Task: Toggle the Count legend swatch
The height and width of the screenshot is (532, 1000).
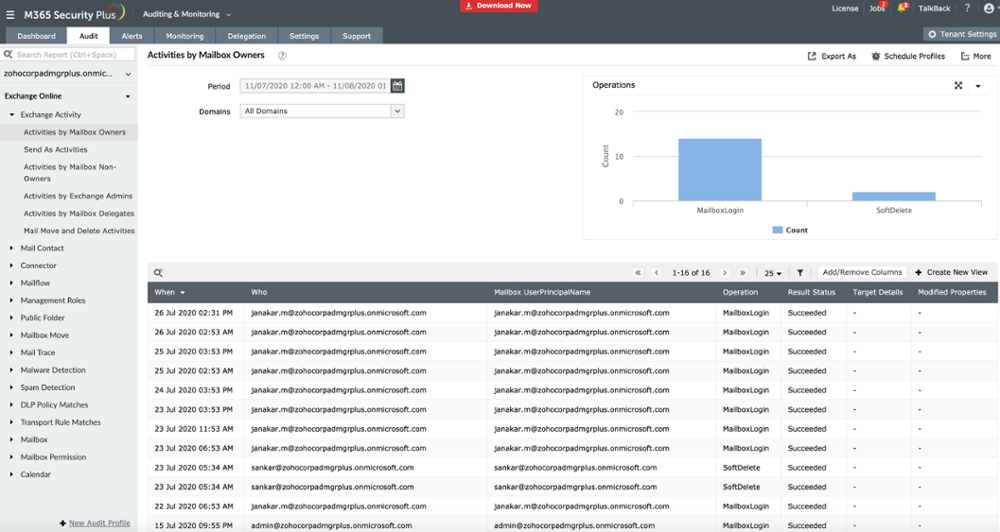Action: 777,230
